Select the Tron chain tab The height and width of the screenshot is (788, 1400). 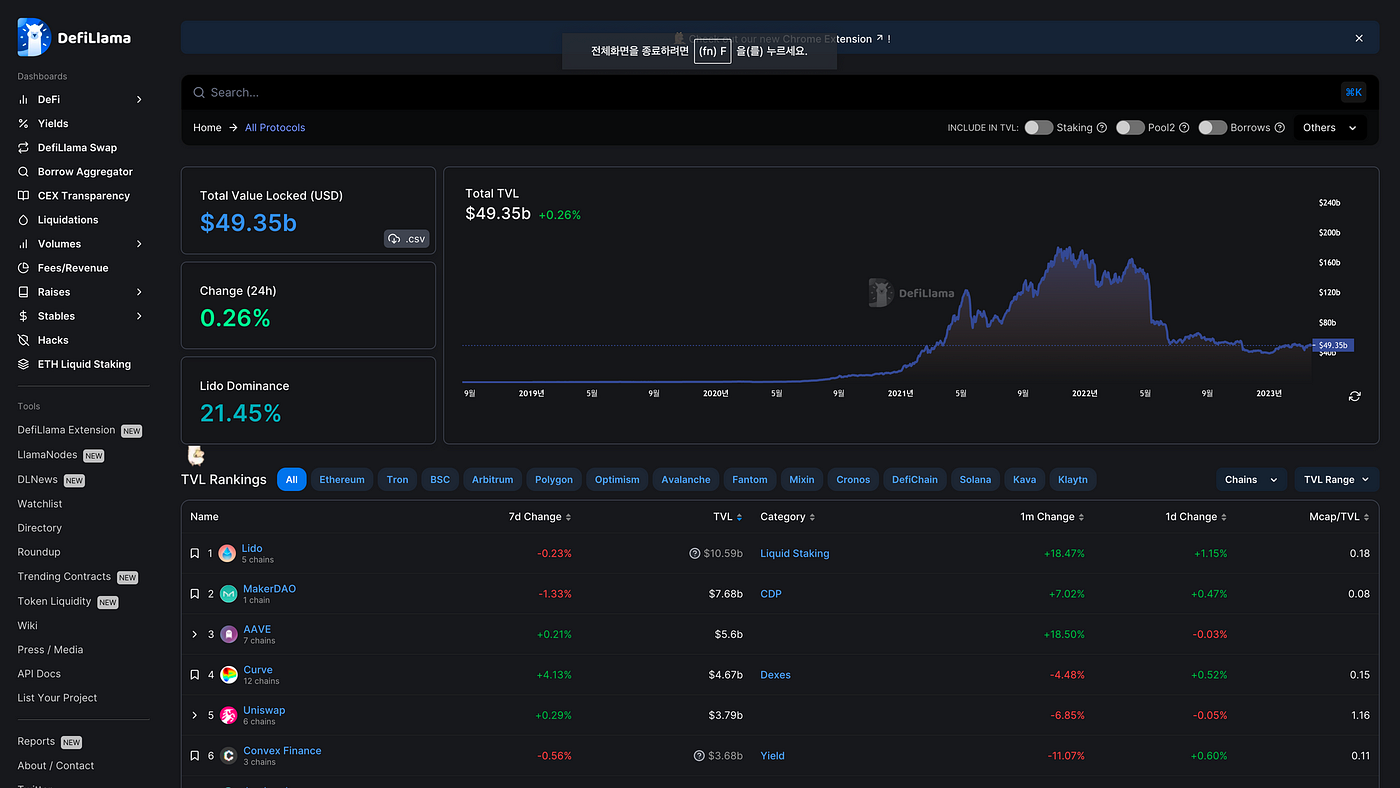tap(397, 480)
